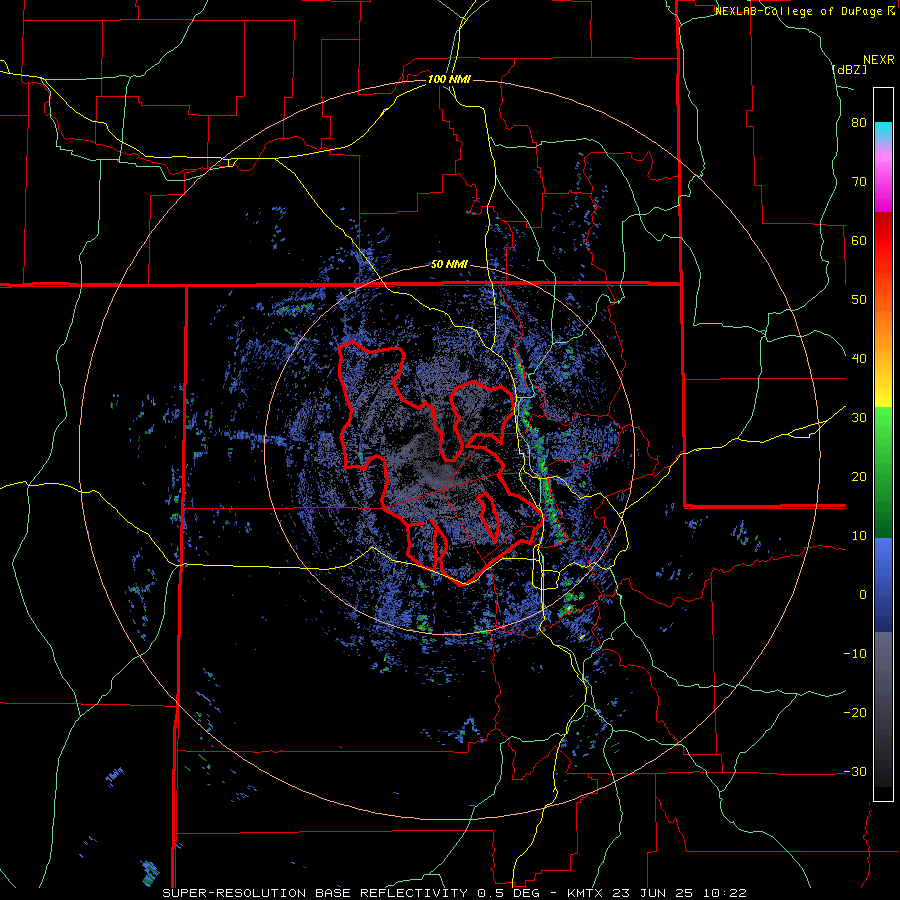Click the [dBZ] unit label
The height and width of the screenshot is (900, 900).
pos(849,69)
